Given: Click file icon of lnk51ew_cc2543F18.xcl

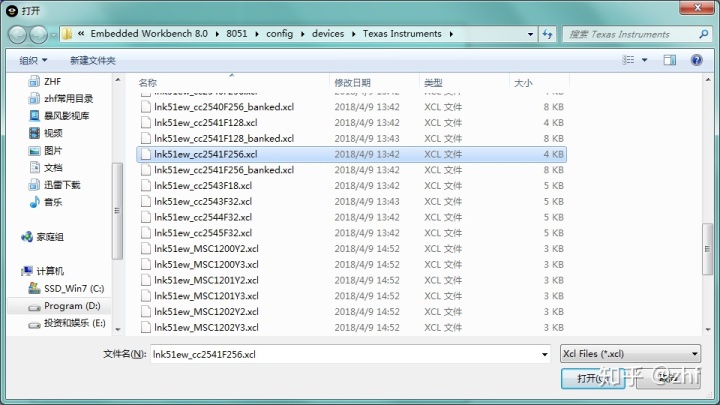Looking at the screenshot, I should pyautogui.click(x=146, y=186).
